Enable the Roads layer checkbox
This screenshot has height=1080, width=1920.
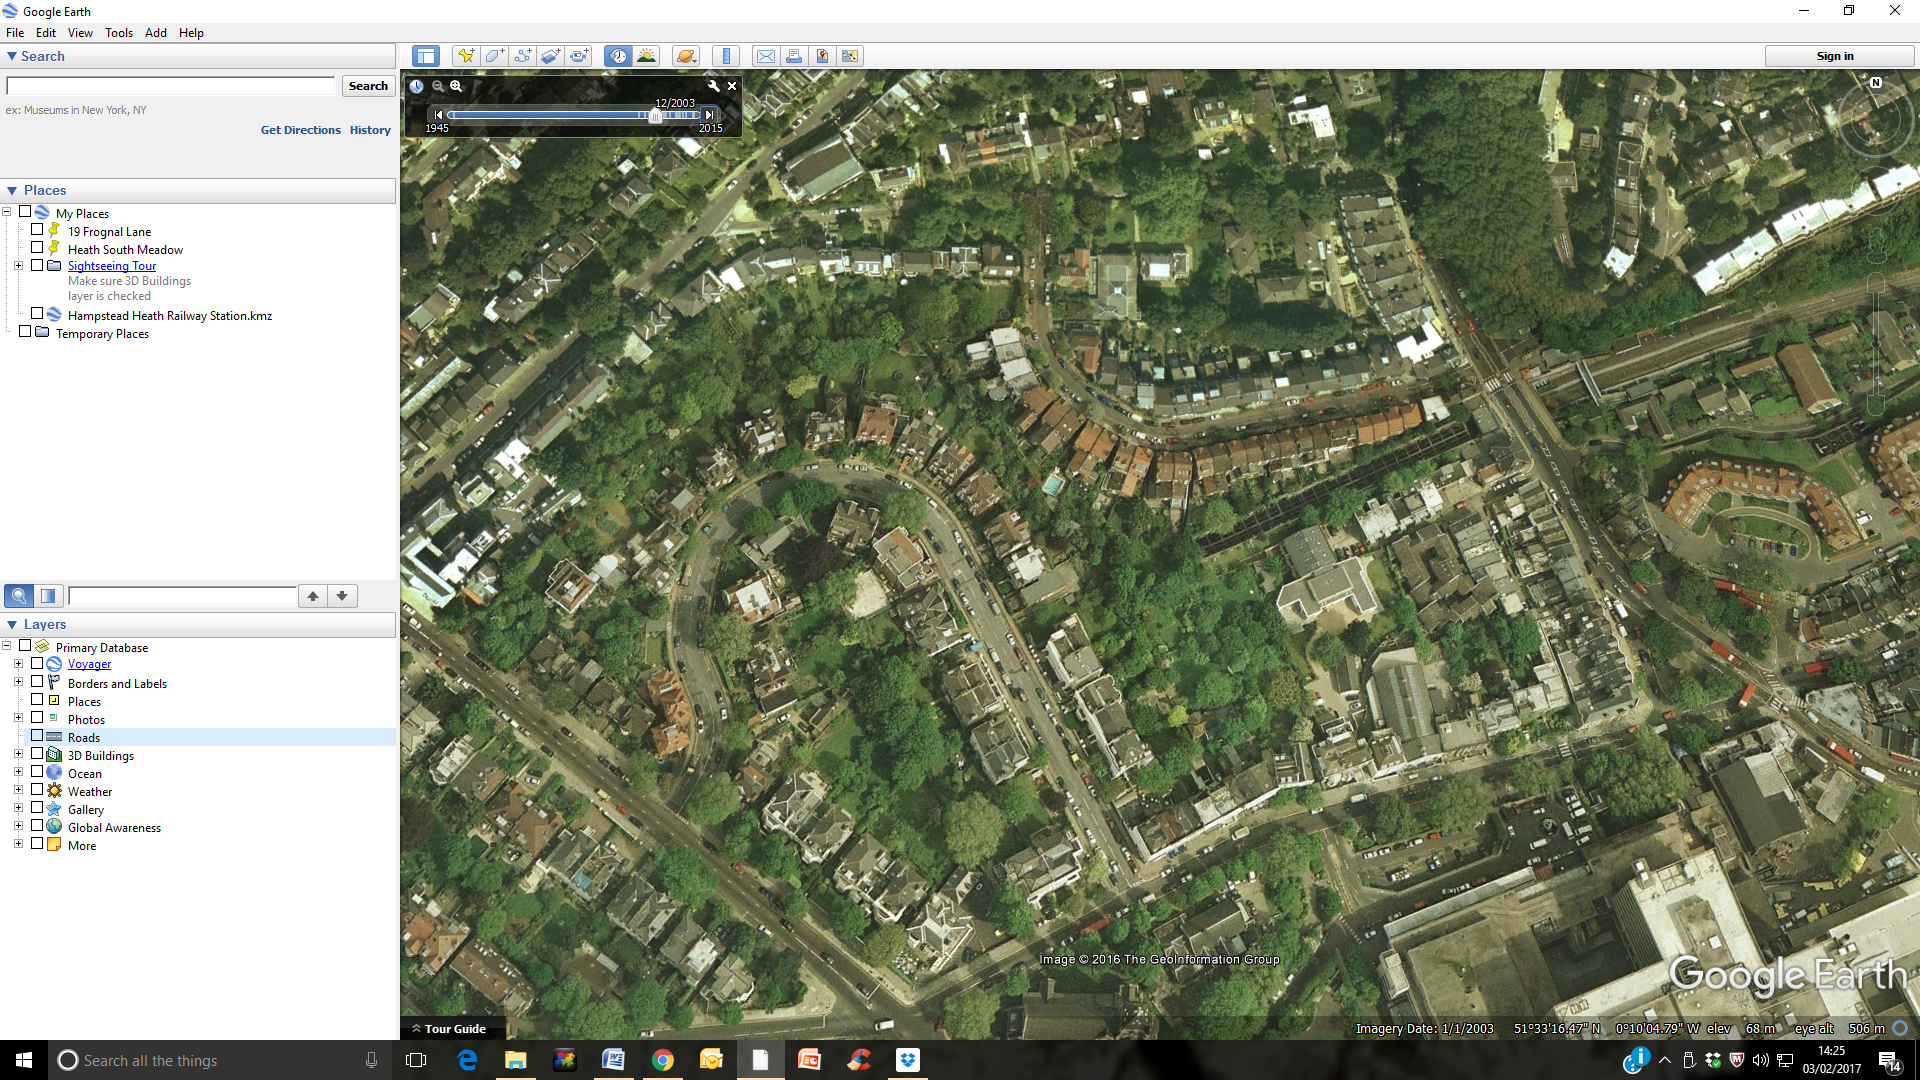tap(37, 736)
